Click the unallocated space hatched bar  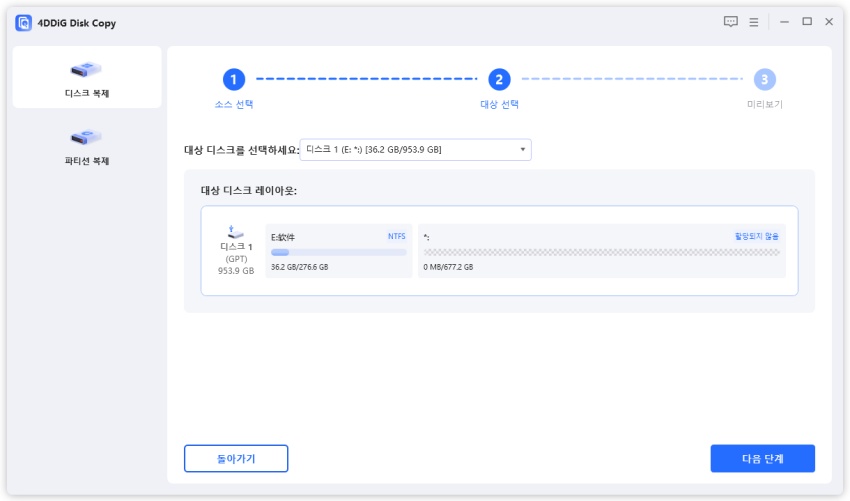(601, 252)
